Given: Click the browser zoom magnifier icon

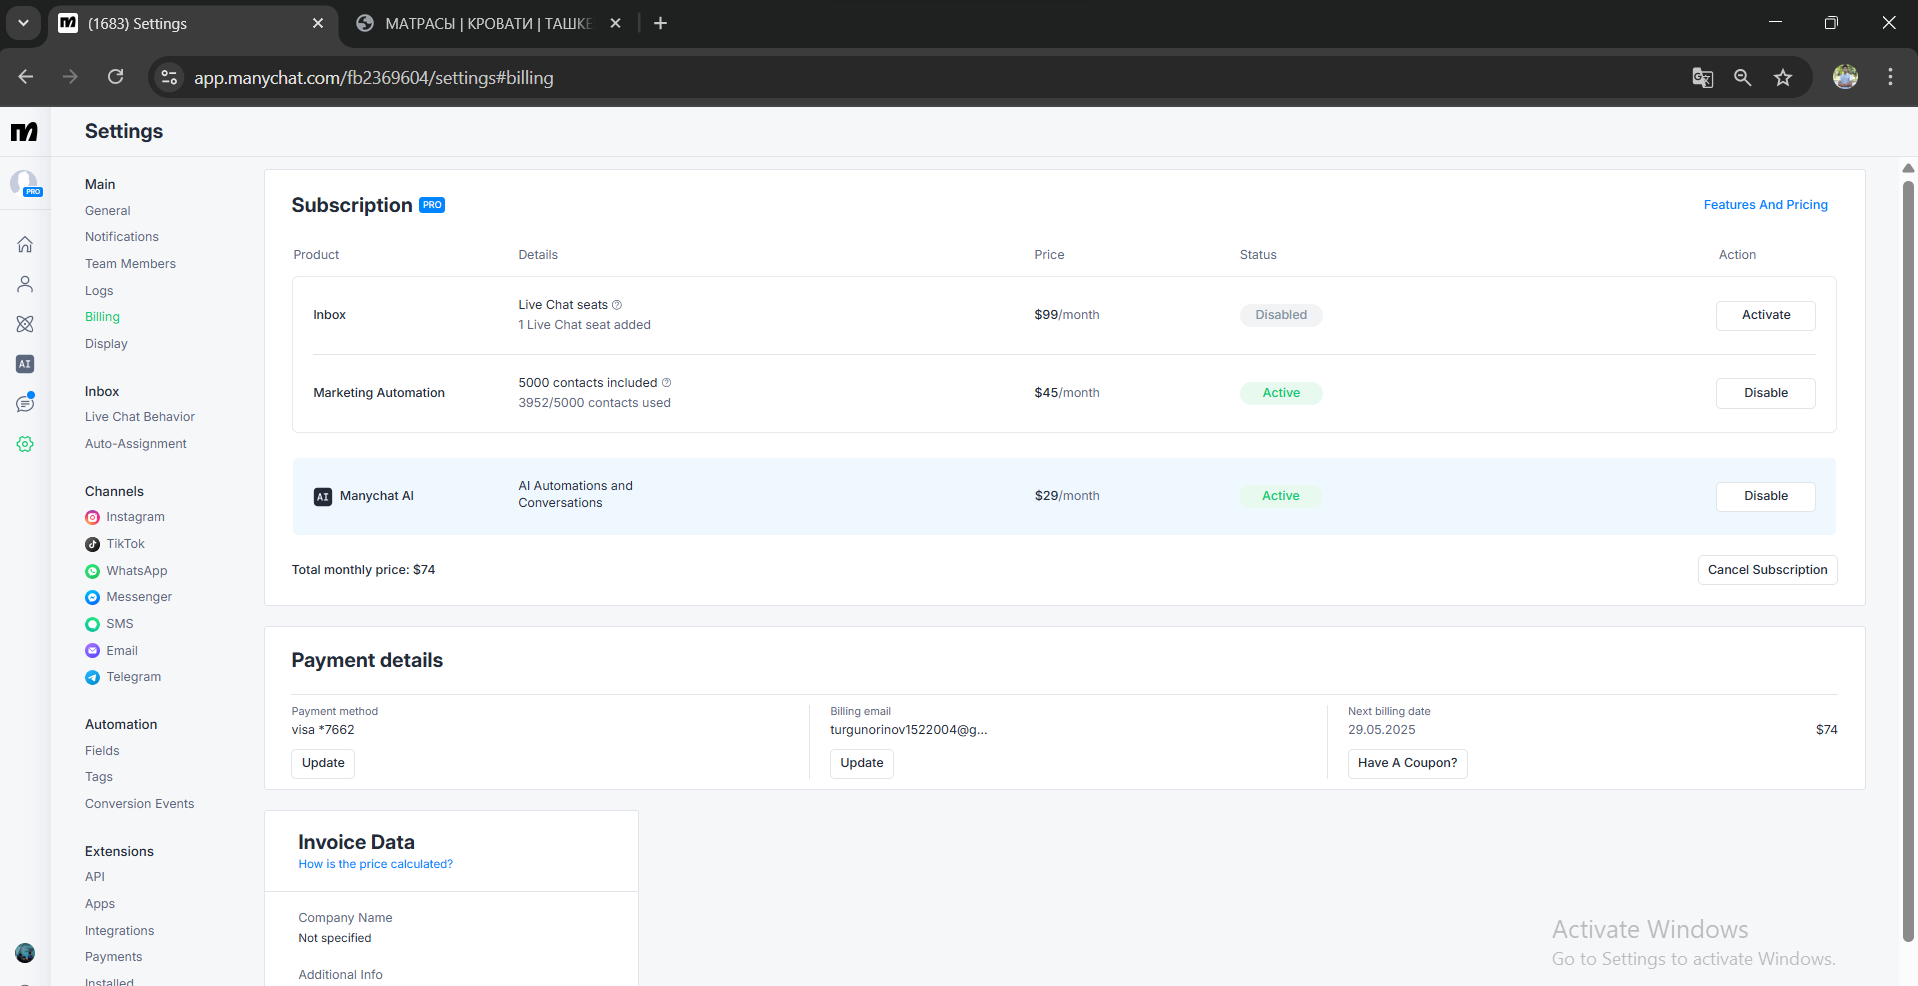Looking at the screenshot, I should click(x=1742, y=78).
